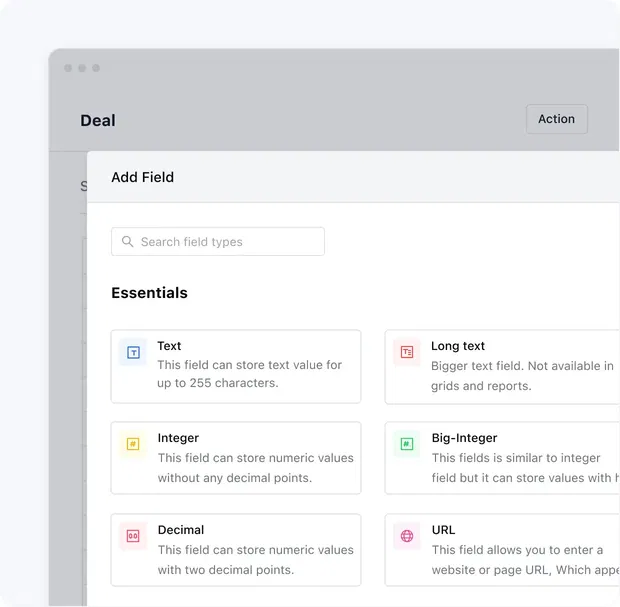620x607 pixels.
Task: Click the first gray window control dot
Action: click(68, 68)
